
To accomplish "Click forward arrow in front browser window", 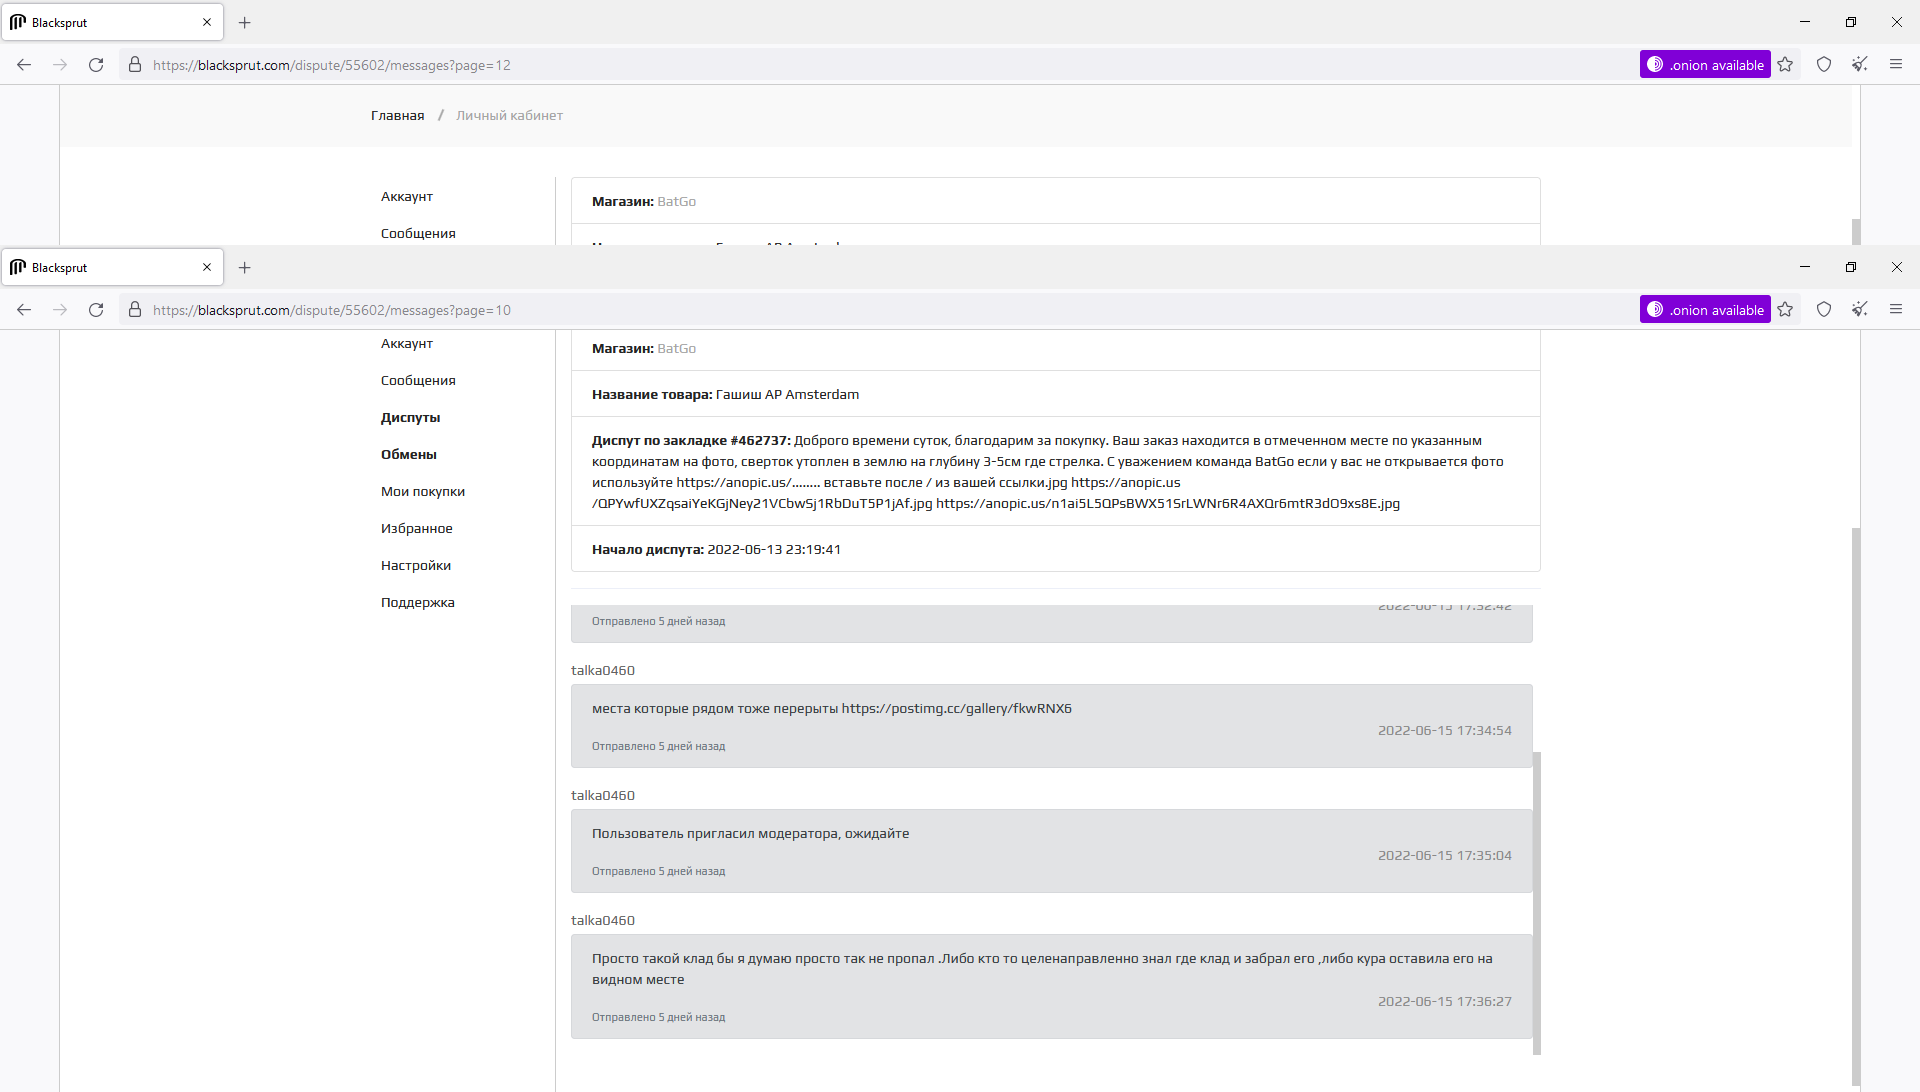I will pos(60,310).
